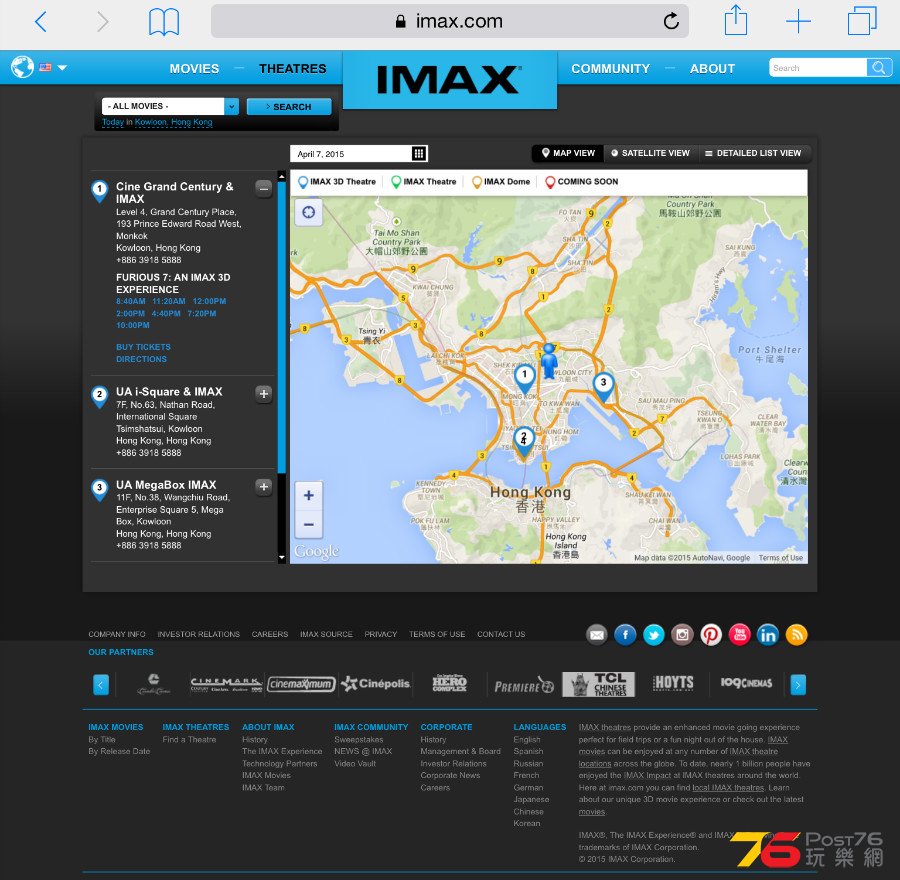Viewport: 900px width, 880px height.
Task: Switch to Satellite View
Action: pyautogui.click(x=650, y=153)
